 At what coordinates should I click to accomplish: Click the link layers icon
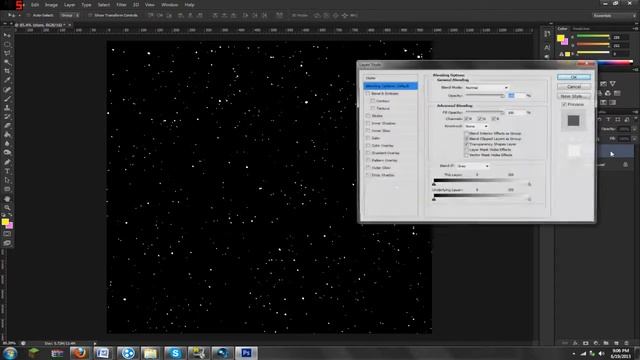coord(565,343)
